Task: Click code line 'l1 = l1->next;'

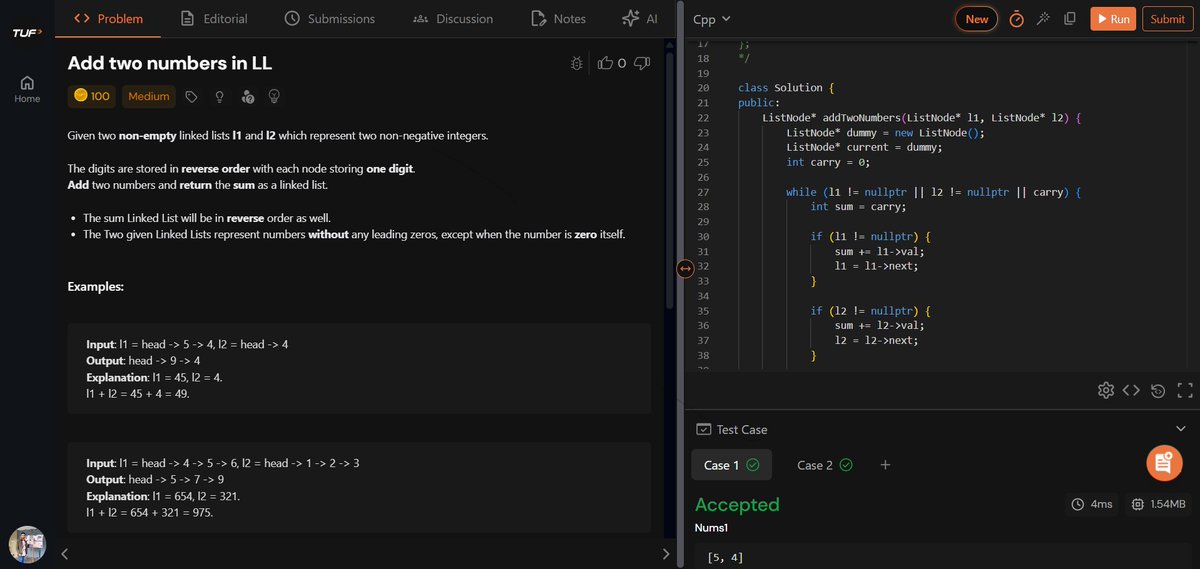Action: point(876,266)
